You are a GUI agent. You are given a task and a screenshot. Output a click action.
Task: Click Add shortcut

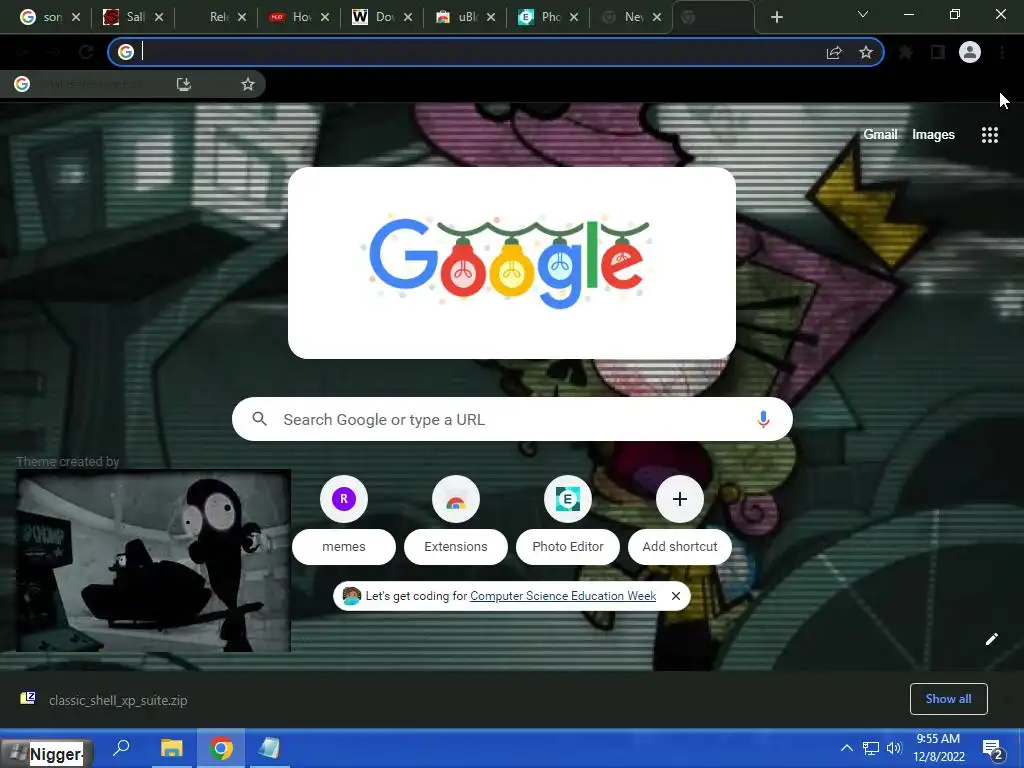(680, 519)
